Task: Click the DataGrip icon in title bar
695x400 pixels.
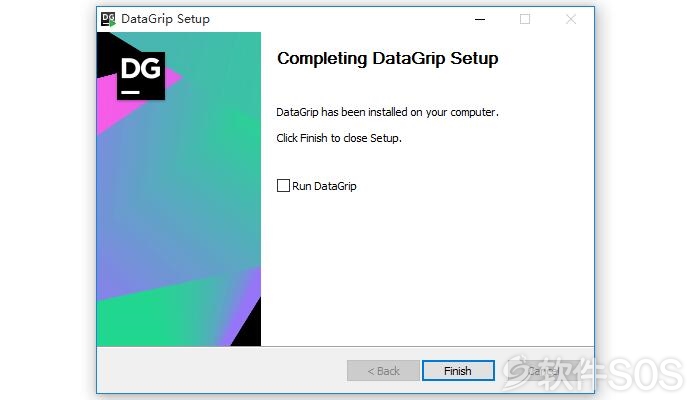Action: coord(108,19)
